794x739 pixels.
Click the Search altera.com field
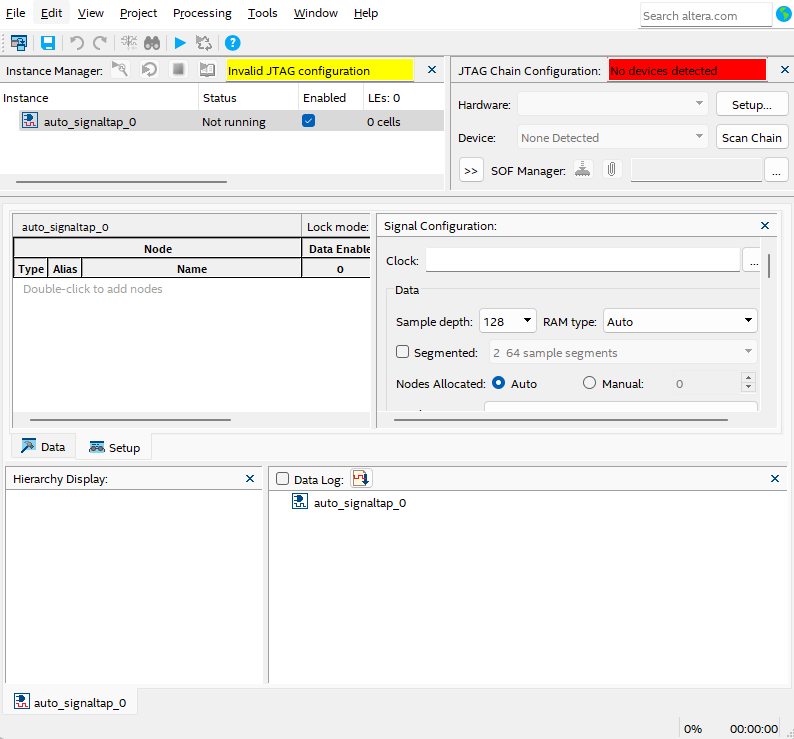point(706,15)
